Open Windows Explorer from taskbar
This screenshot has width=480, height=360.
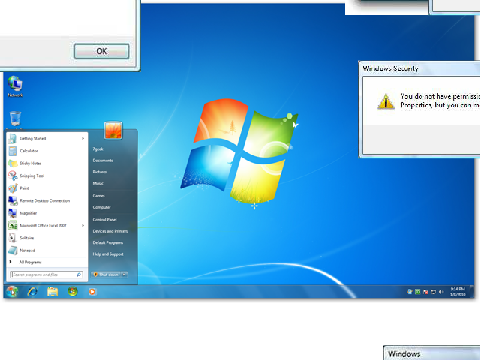pos(53,292)
